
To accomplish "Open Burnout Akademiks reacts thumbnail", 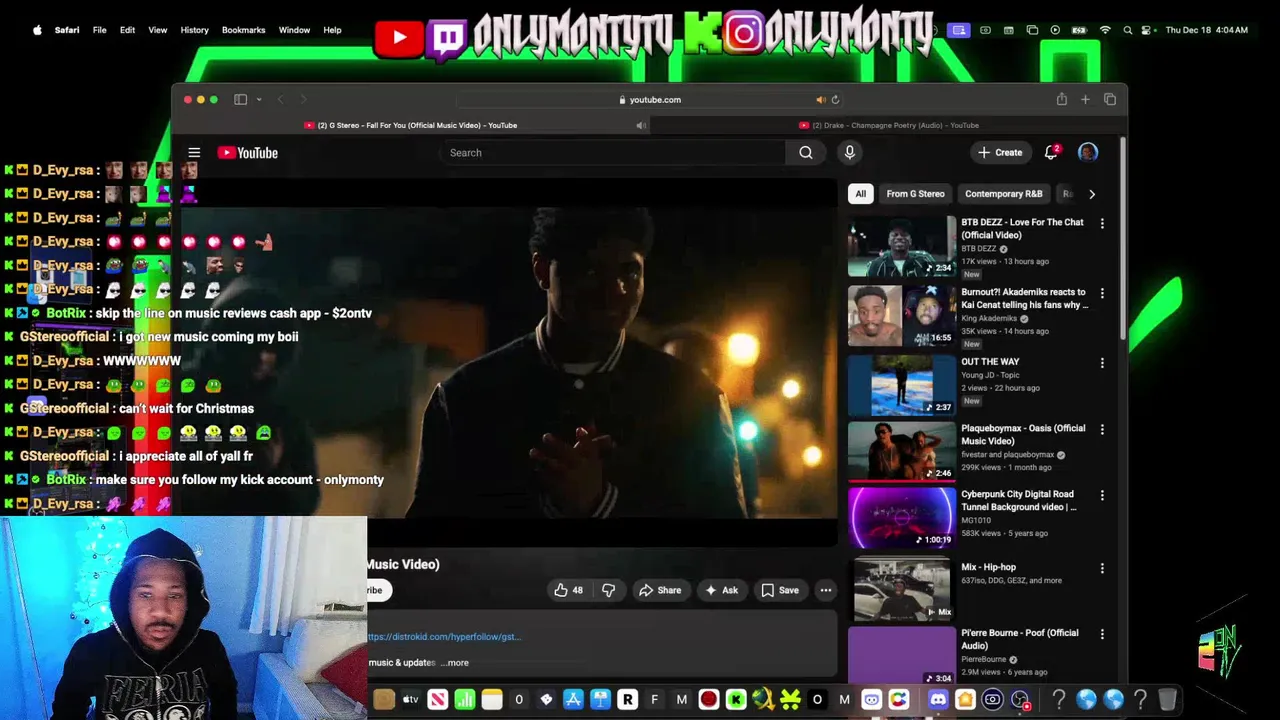I will pos(902,316).
